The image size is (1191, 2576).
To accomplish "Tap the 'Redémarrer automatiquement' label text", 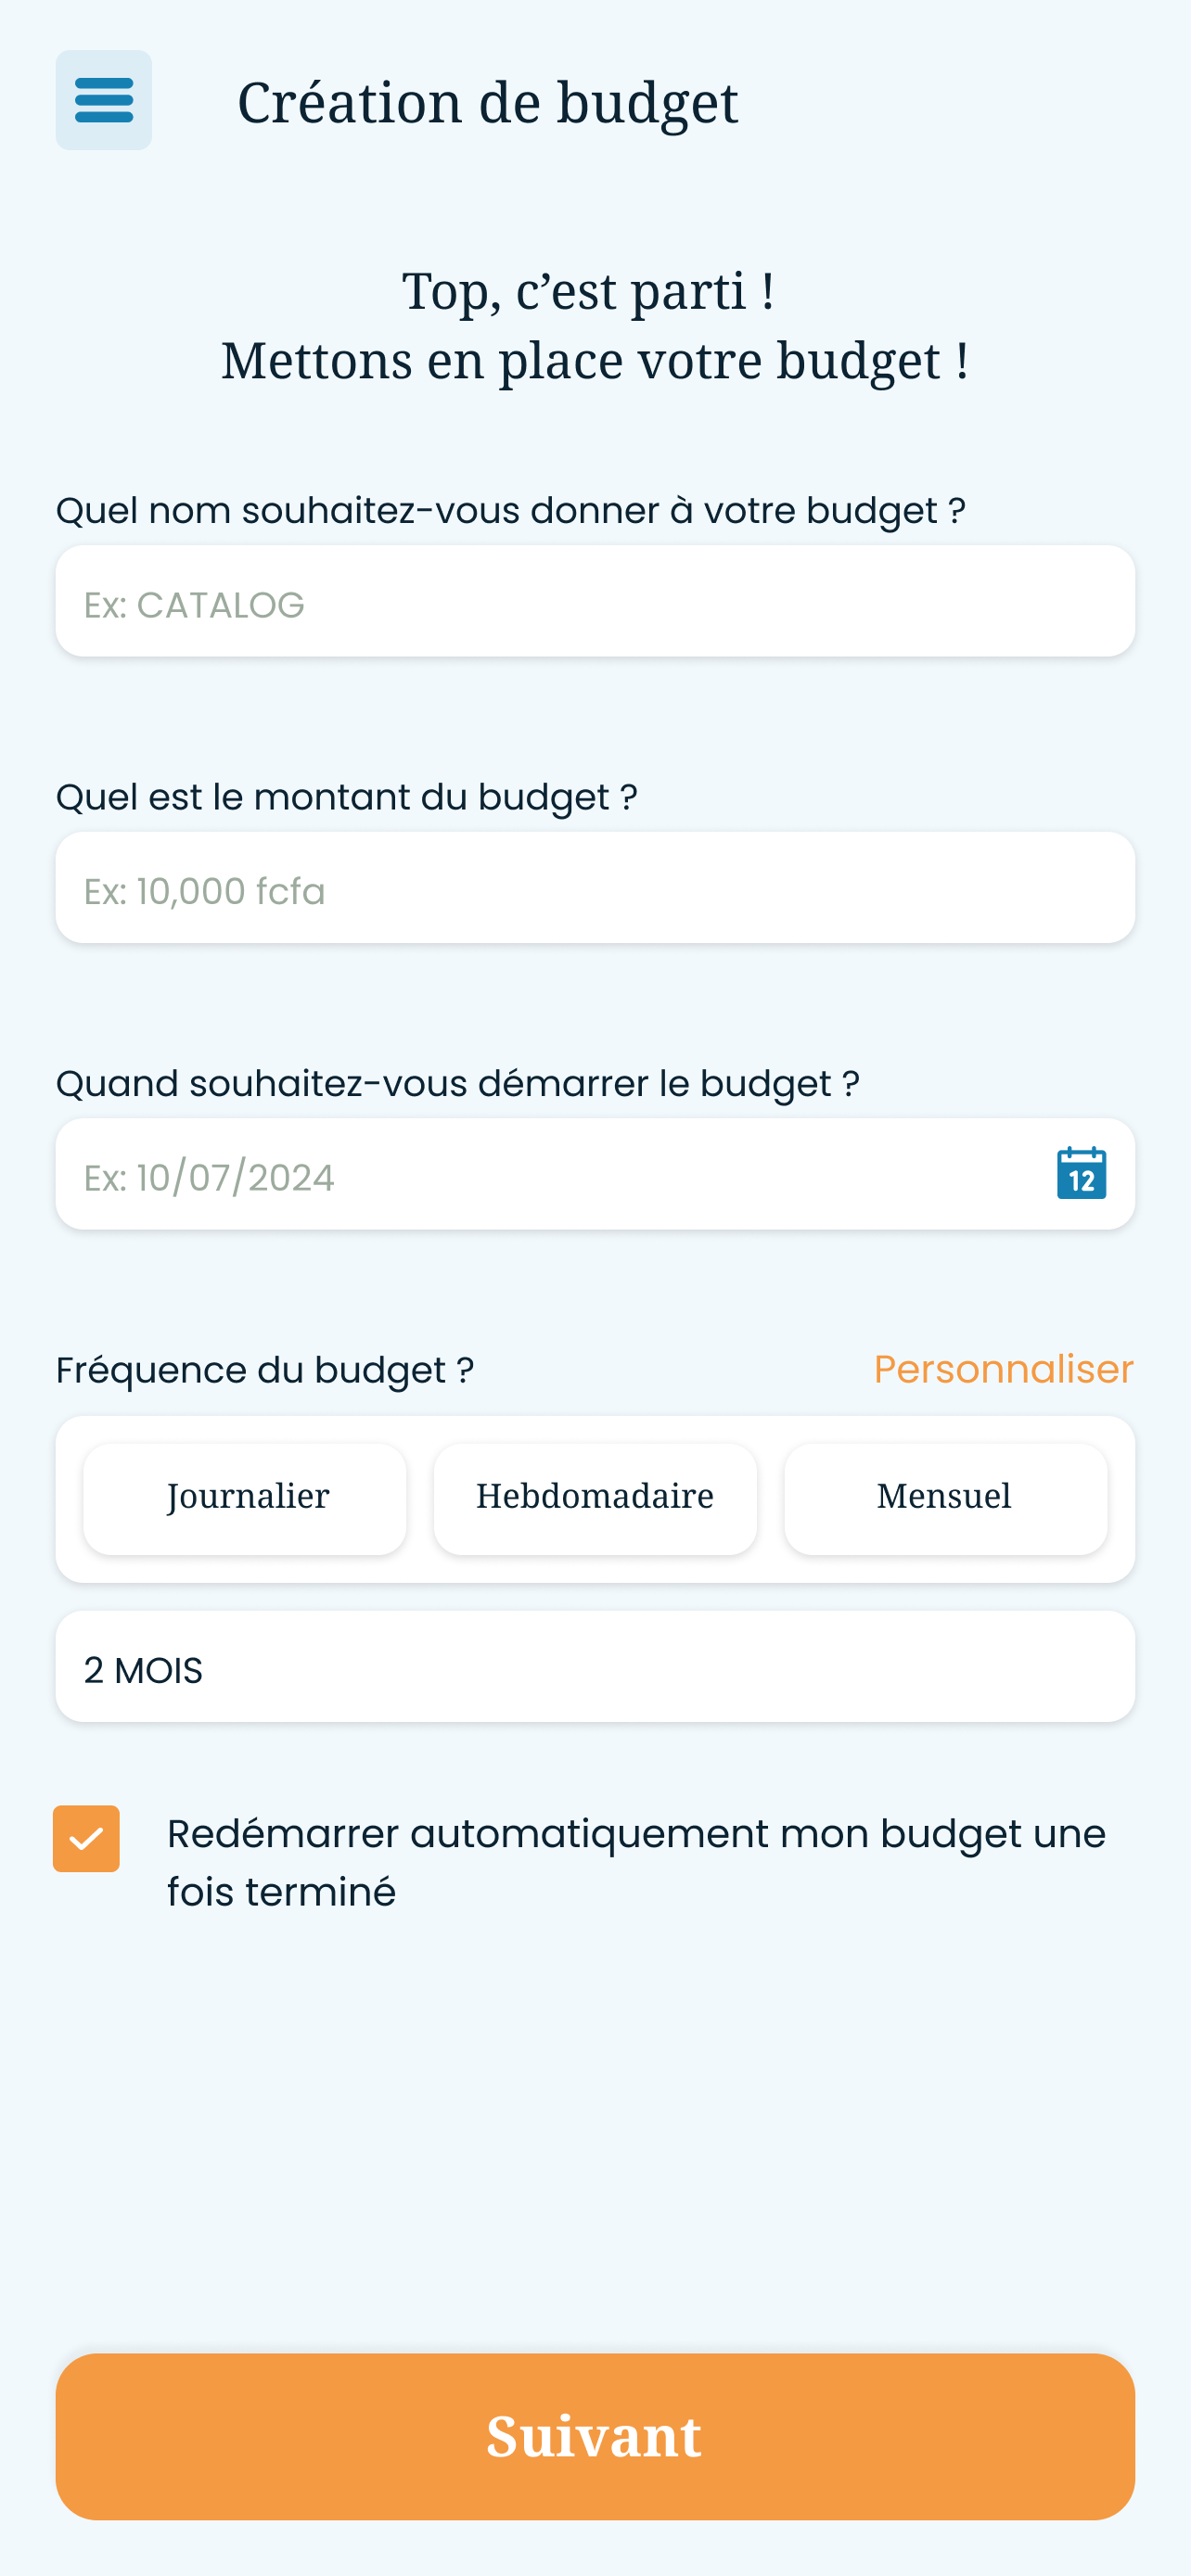I will coord(636,1862).
